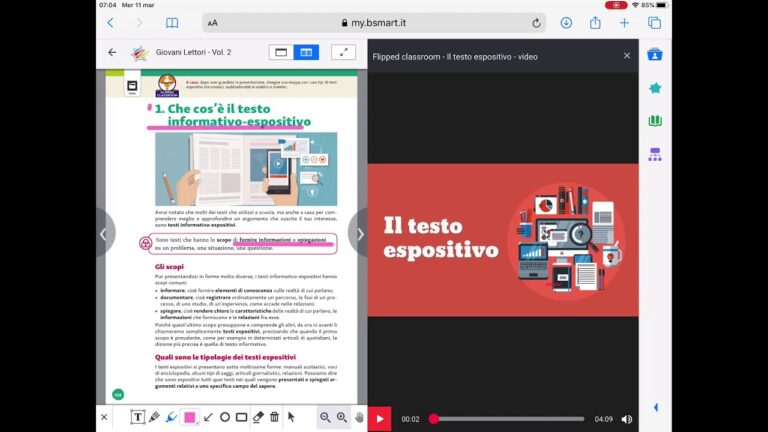Viewport: 768px width, 432px height.
Task: Open the classroom profile icon in sidebar
Action: (655, 54)
